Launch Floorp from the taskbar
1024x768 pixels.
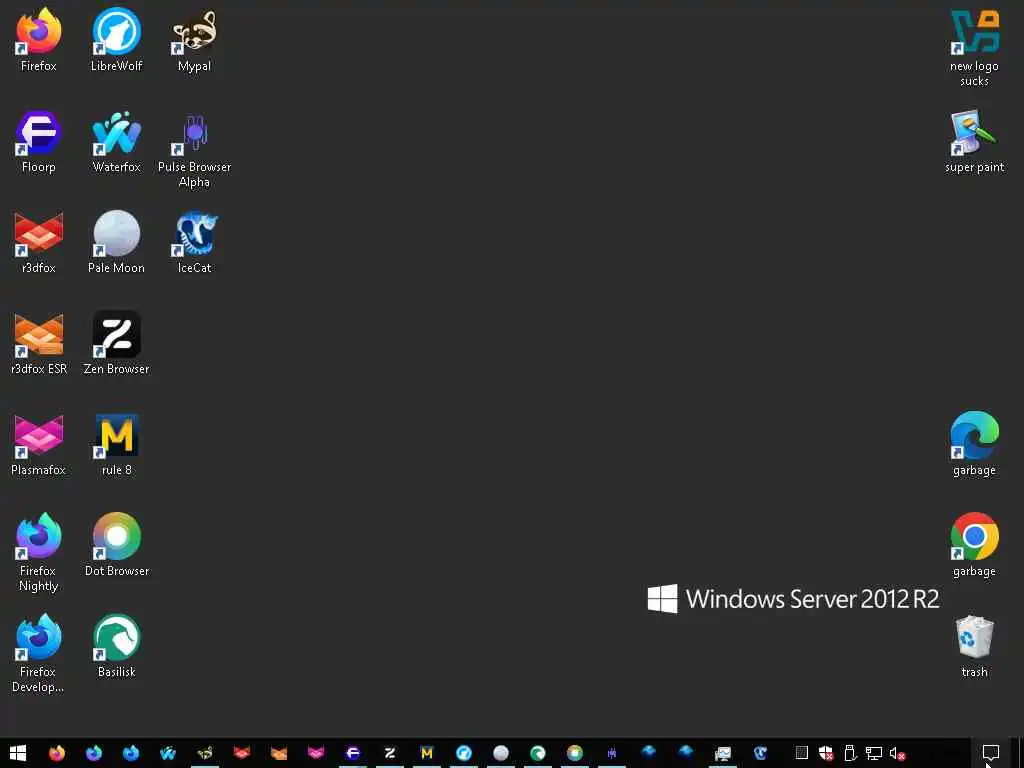[353, 753]
